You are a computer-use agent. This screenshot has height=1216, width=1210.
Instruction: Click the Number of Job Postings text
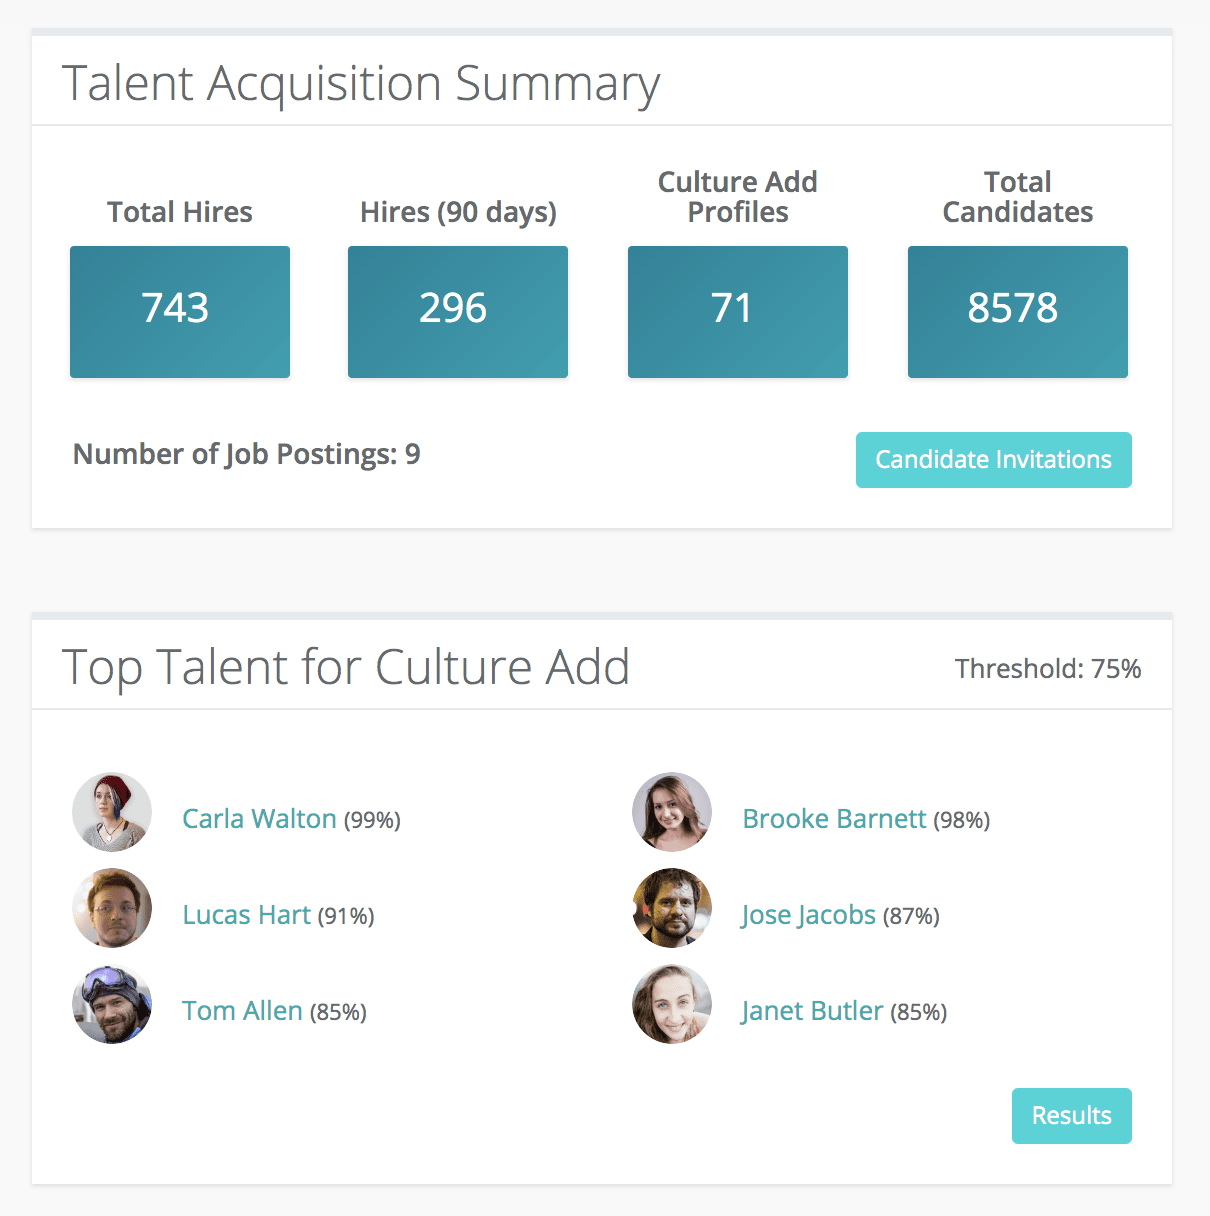pos(246,453)
